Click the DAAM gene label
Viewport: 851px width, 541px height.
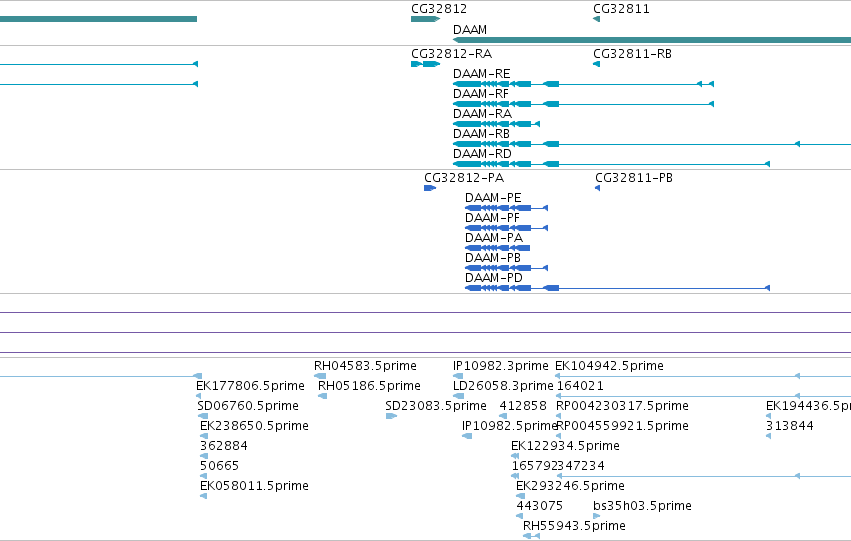coord(470,30)
